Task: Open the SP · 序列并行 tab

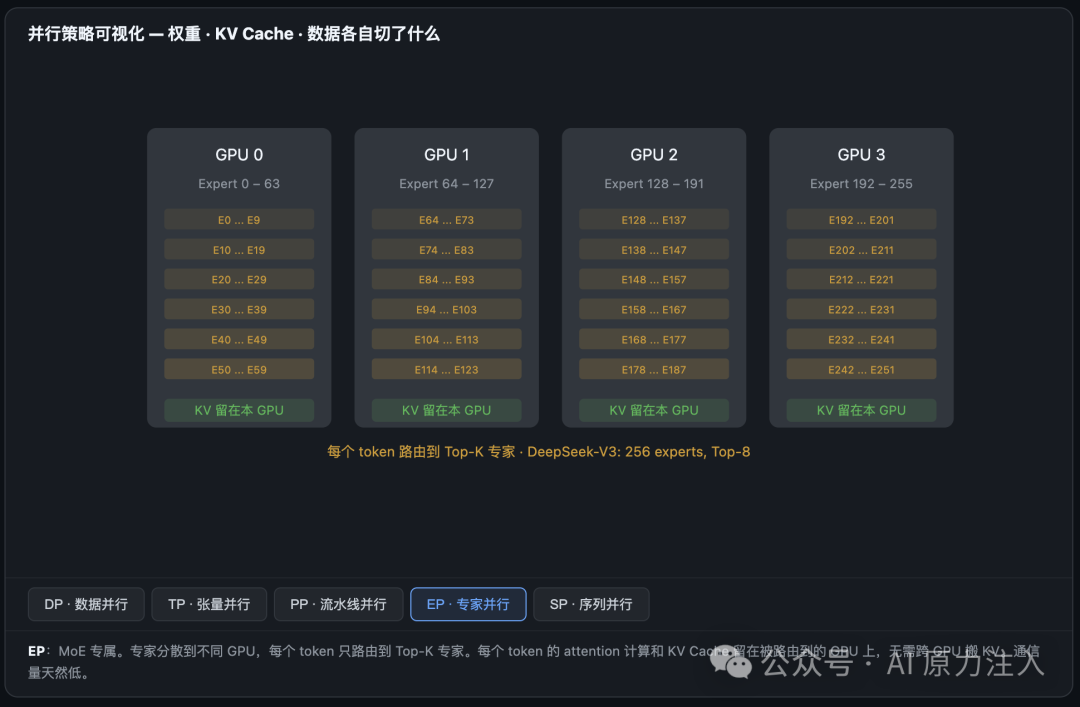Action: point(591,604)
